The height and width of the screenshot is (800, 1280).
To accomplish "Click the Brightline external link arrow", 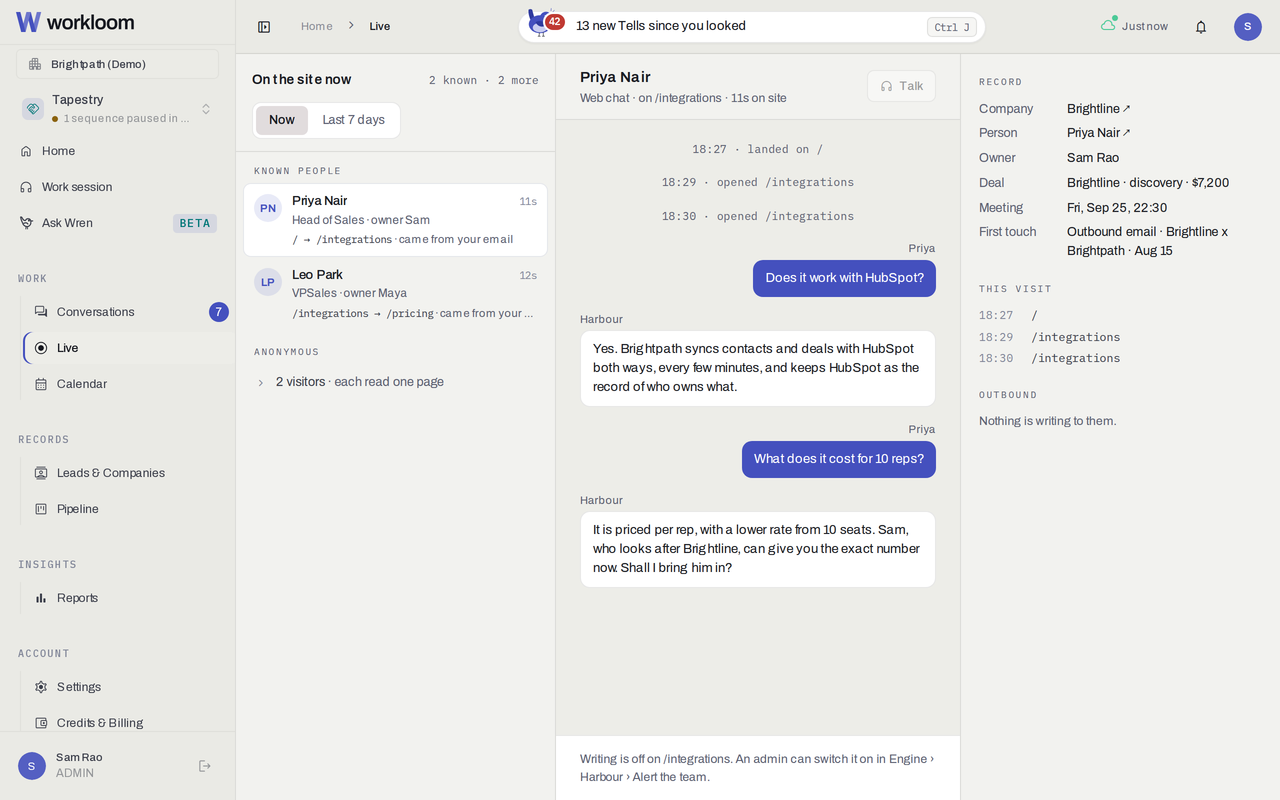I will 1127,108.
